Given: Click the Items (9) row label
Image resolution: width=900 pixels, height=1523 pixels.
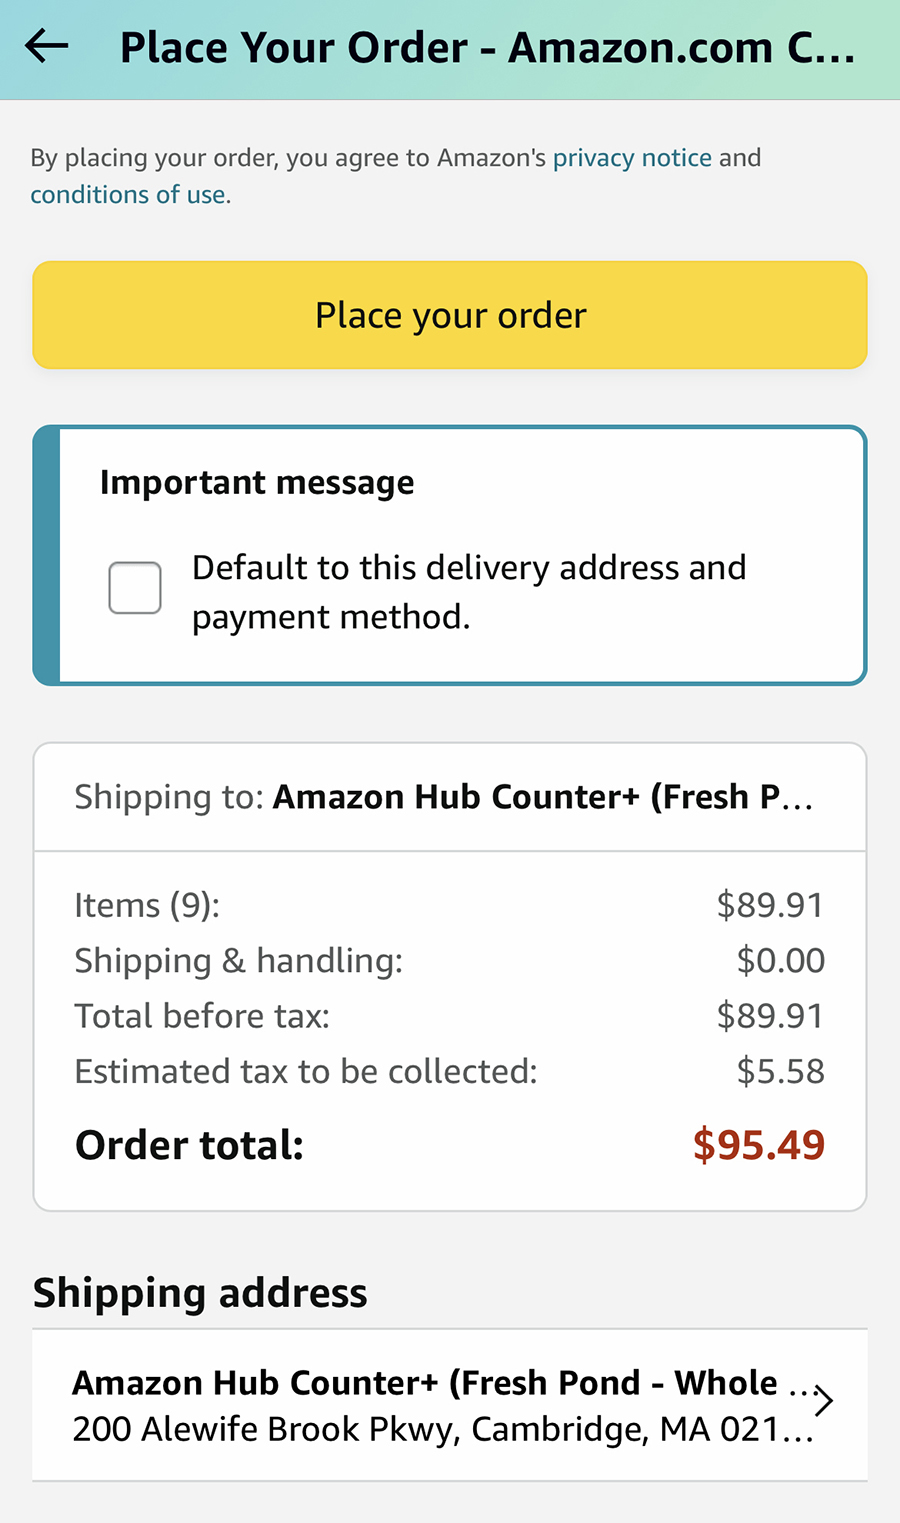Looking at the screenshot, I should pyautogui.click(x=147, y=905).
